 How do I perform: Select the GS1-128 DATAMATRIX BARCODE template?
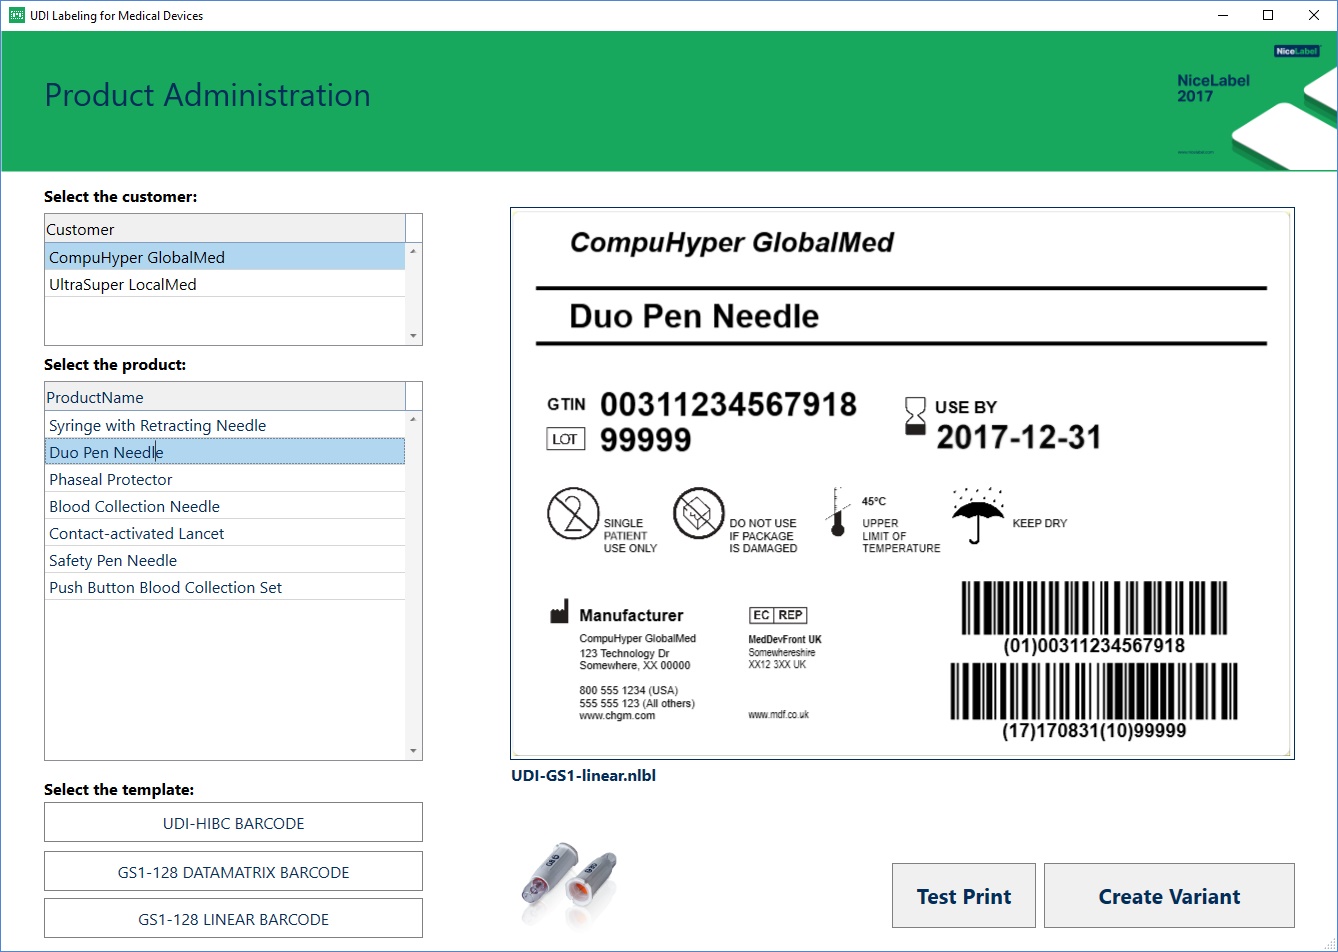click(233, 871)
